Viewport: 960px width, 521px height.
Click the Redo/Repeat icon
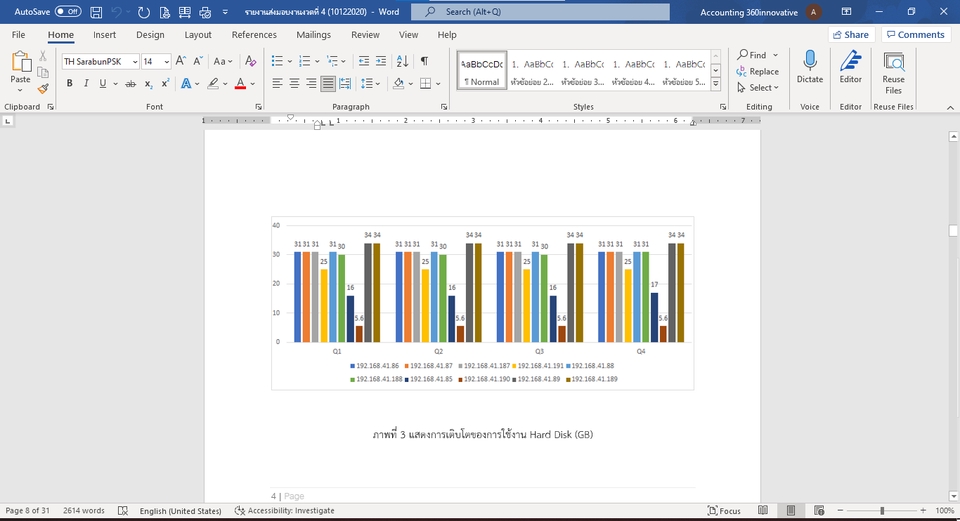143,12
